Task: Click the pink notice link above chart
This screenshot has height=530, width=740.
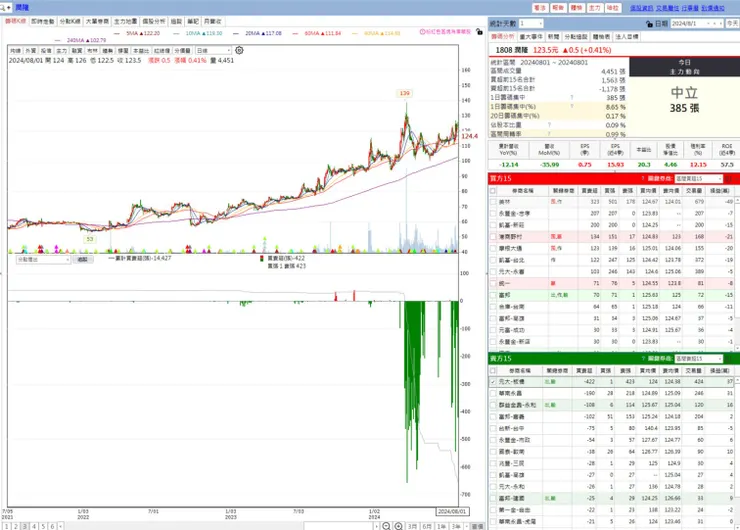Action: (x=446, y=32)
